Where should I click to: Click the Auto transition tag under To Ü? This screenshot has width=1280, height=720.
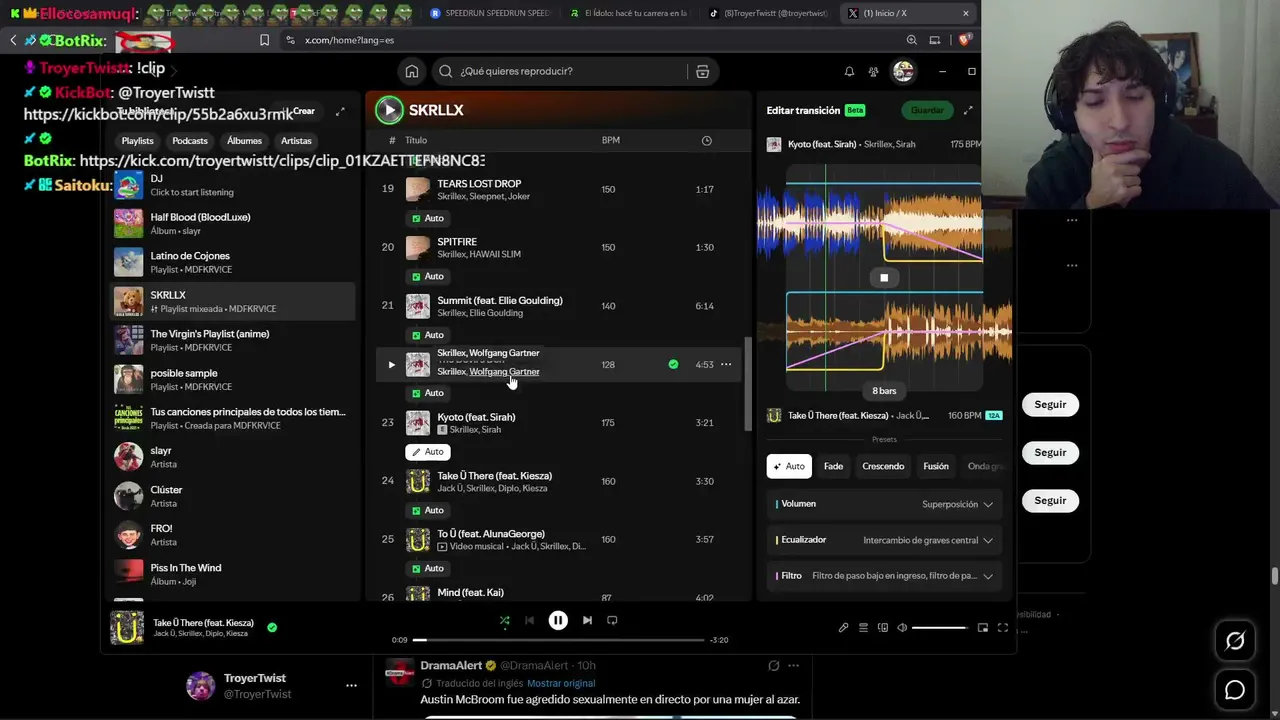(428, 568)
